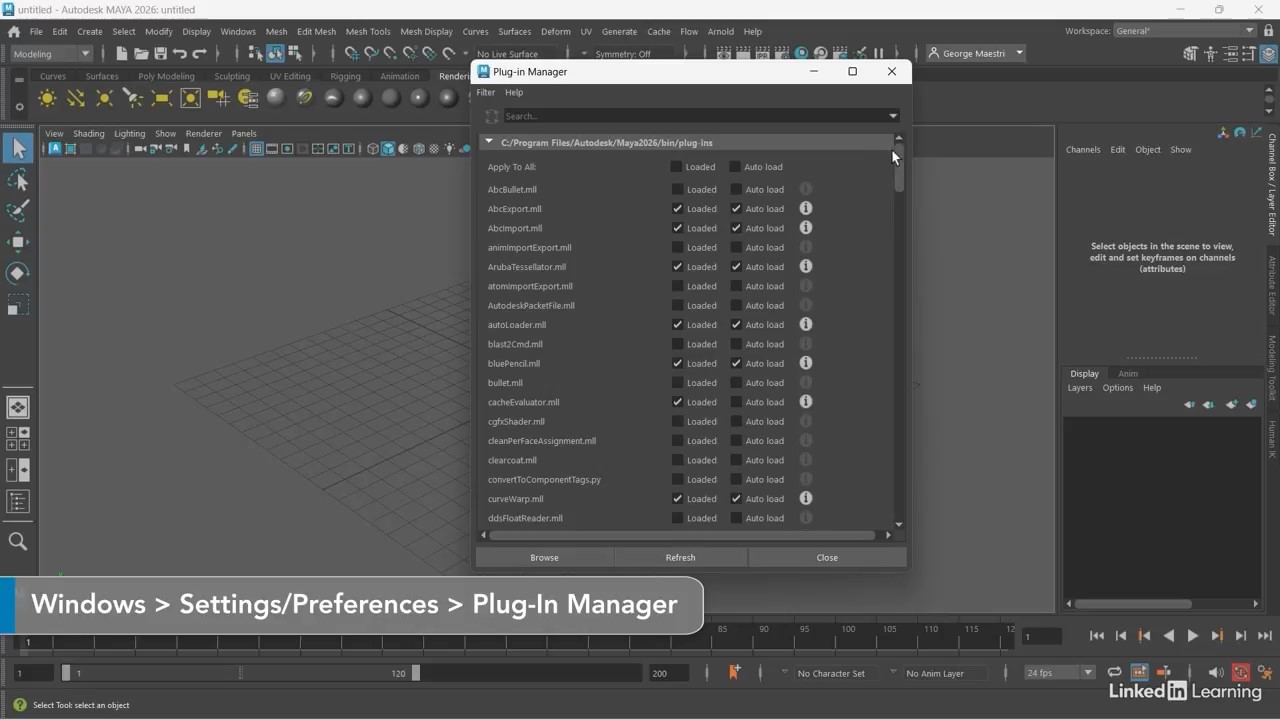Open the Plug-in Manager search dropdown arrow
The height and width of the screenshot is (720, 1280).
tap(893, 116)
